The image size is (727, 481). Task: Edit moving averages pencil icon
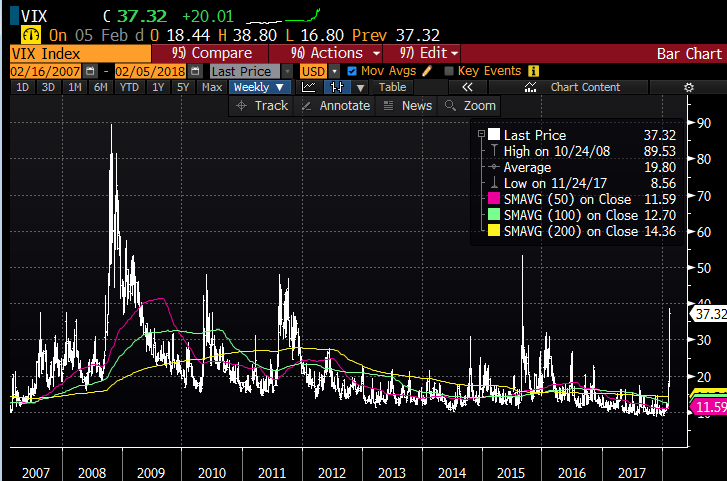[427, 71]
